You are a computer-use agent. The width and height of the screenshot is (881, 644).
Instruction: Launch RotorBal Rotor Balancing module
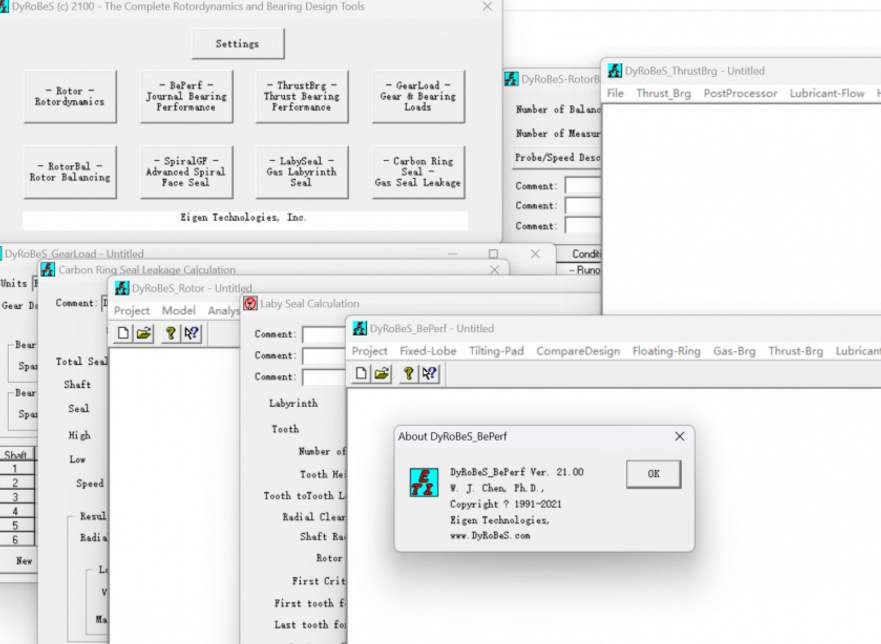(x=70, y=172)
